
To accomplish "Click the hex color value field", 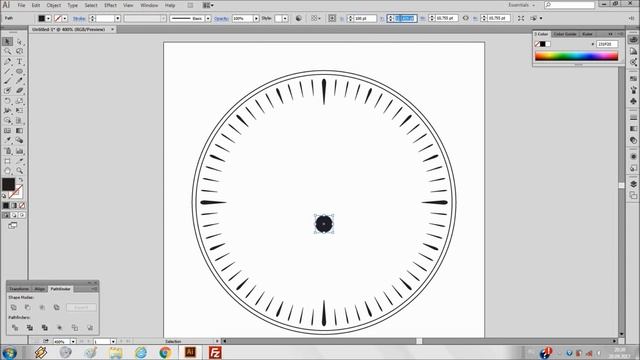I will tap(607, 44).
